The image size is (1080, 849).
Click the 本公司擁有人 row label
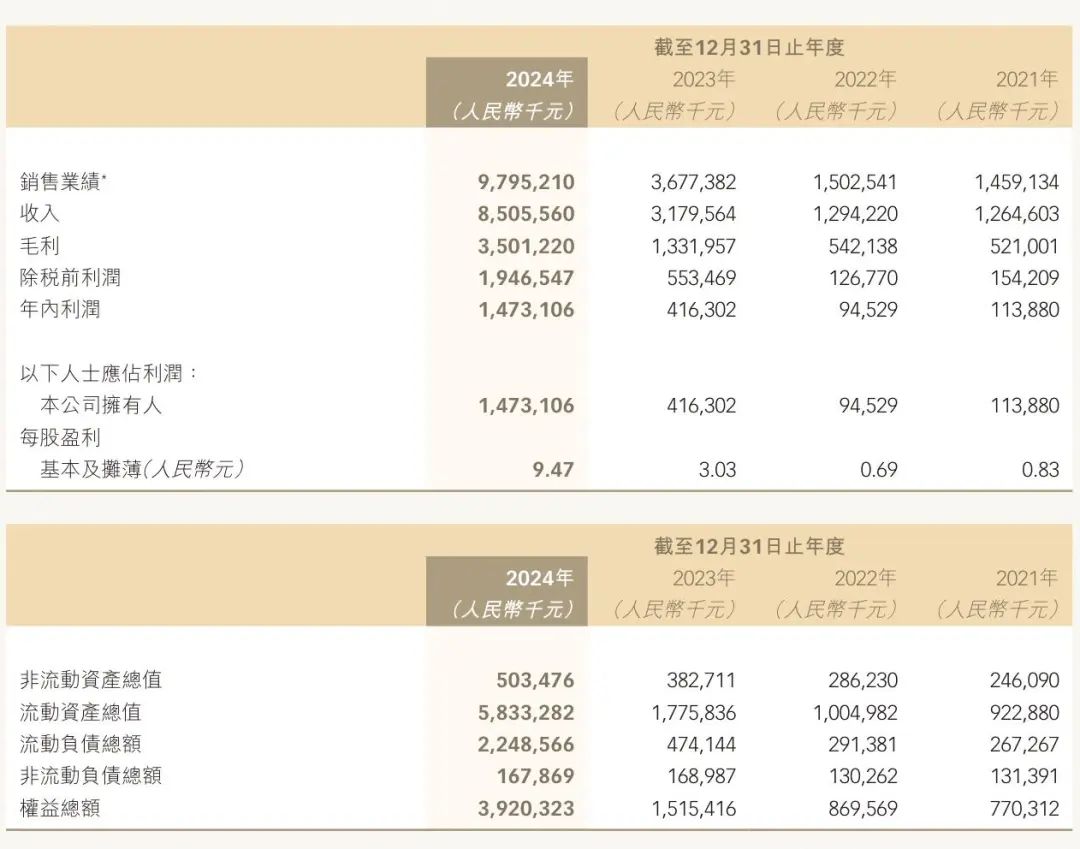tap(100, 406)
